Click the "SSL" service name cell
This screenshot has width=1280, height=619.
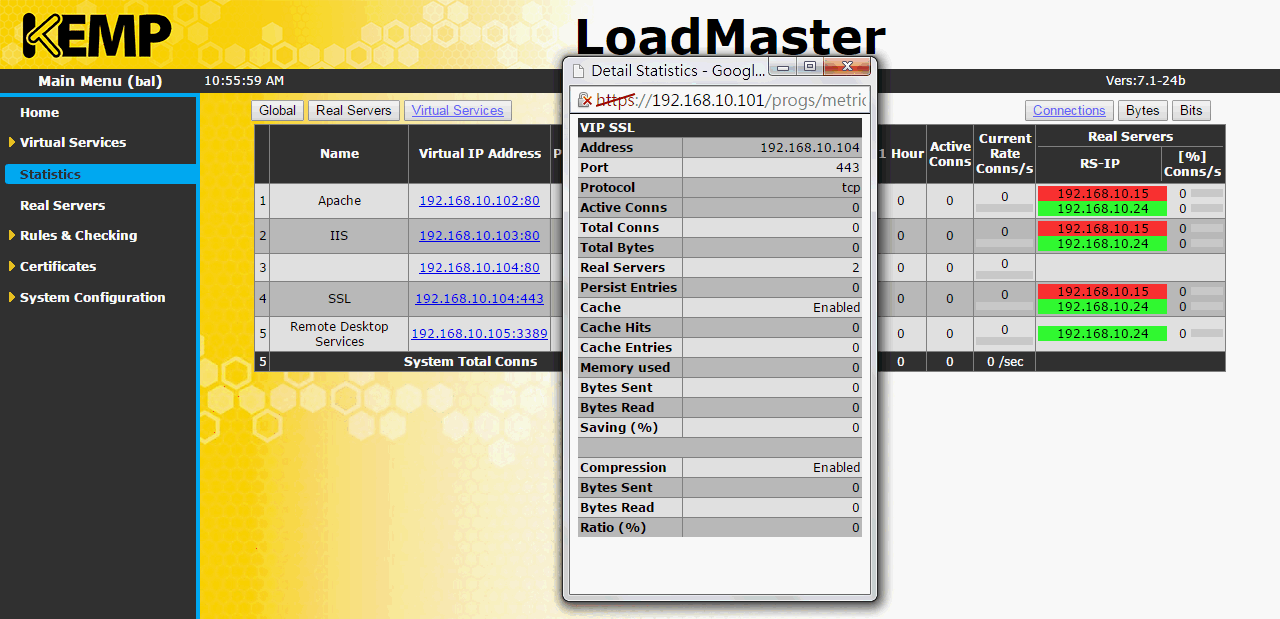click(340, 299)
